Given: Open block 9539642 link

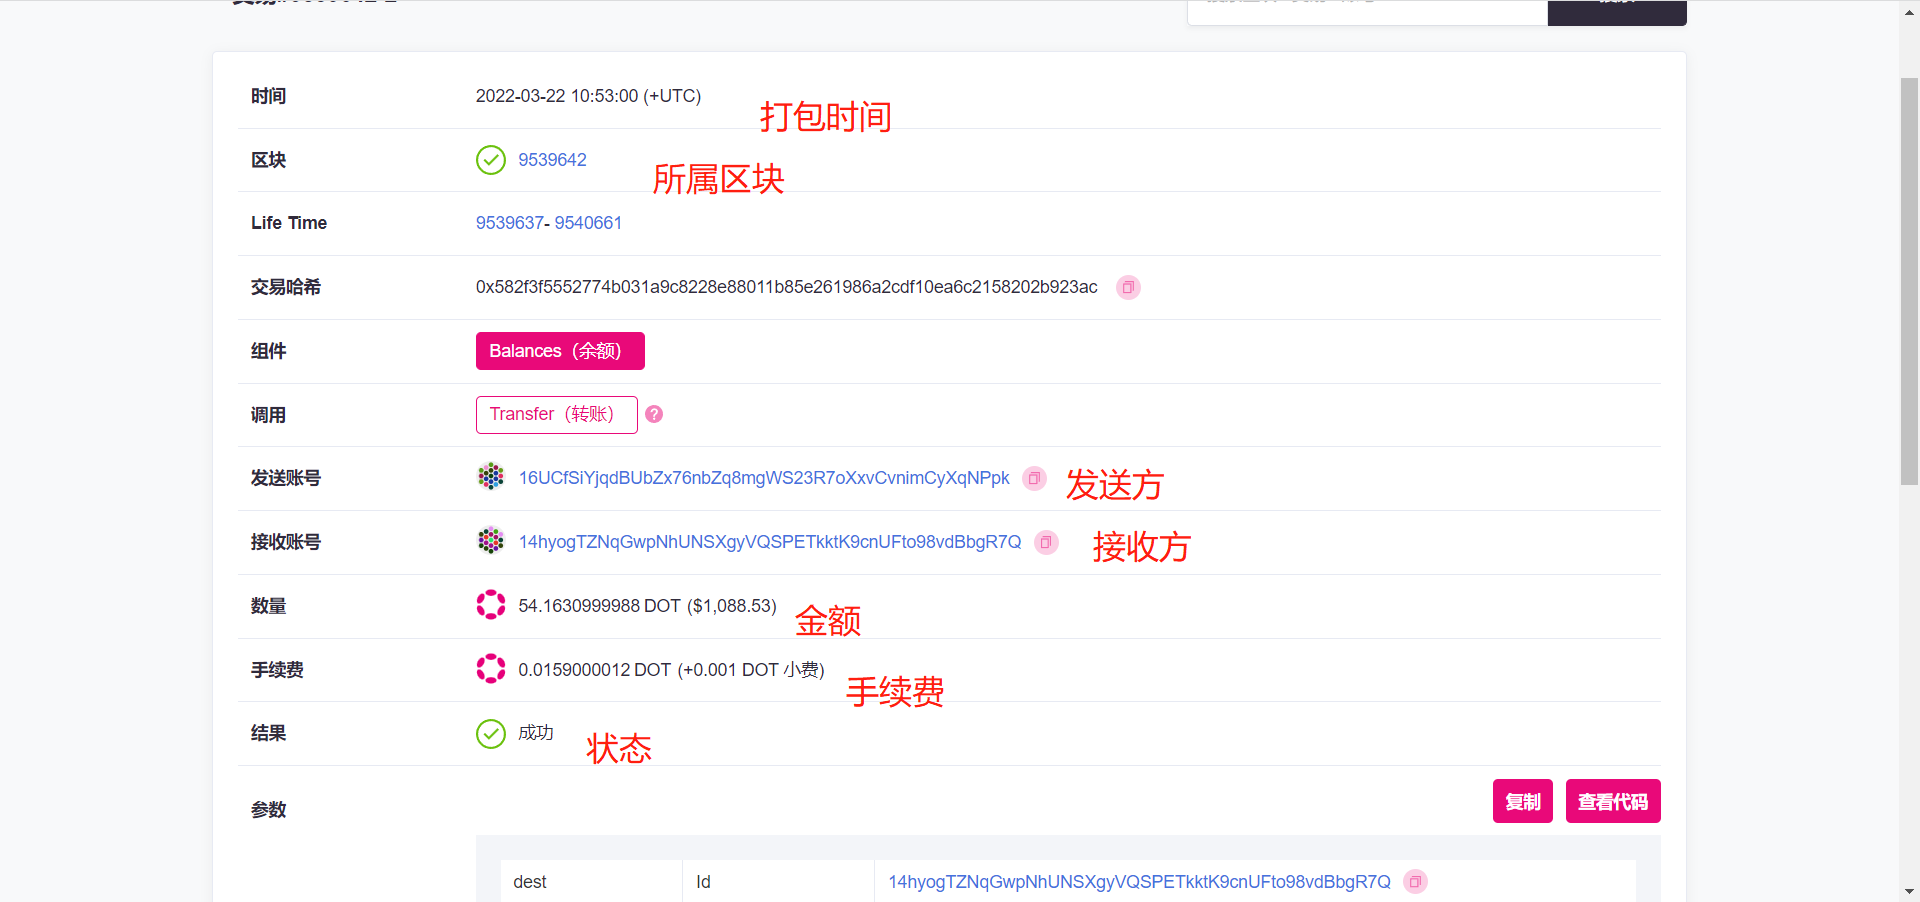Looking at the screenshot, I should (550, 160).
